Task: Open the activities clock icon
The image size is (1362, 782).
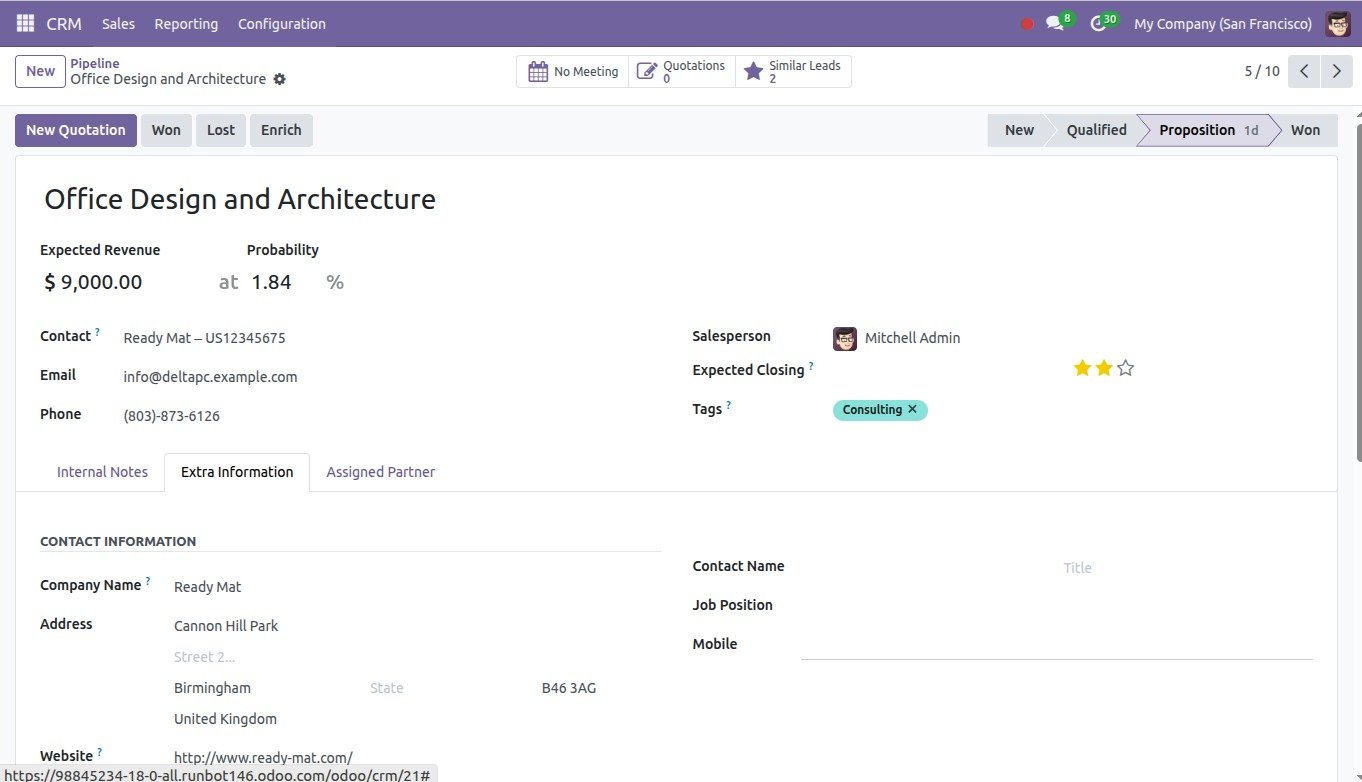Action: (x=1099, y=23)
